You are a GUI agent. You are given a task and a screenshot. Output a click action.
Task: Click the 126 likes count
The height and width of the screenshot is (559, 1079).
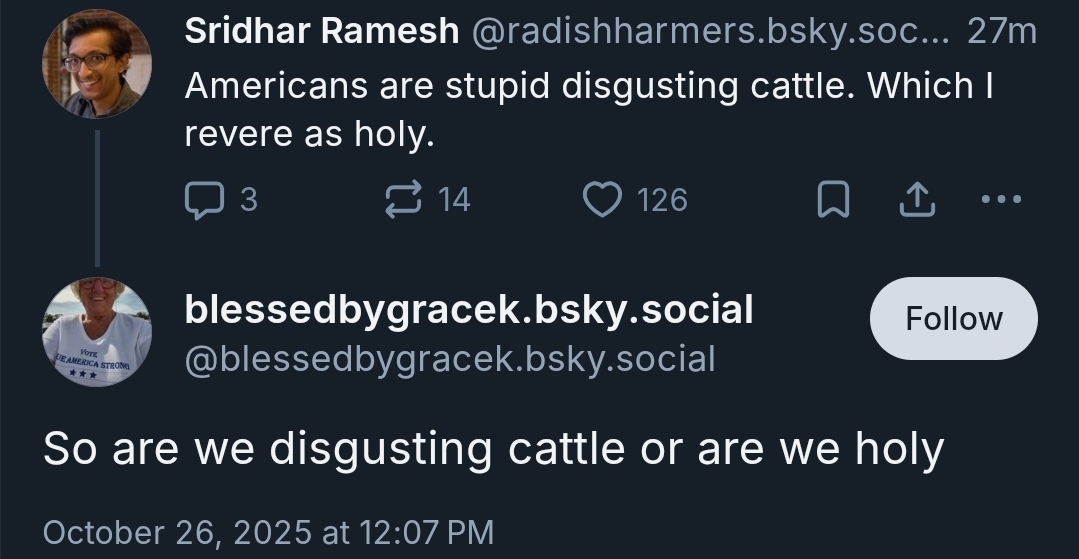click(662, 200)
